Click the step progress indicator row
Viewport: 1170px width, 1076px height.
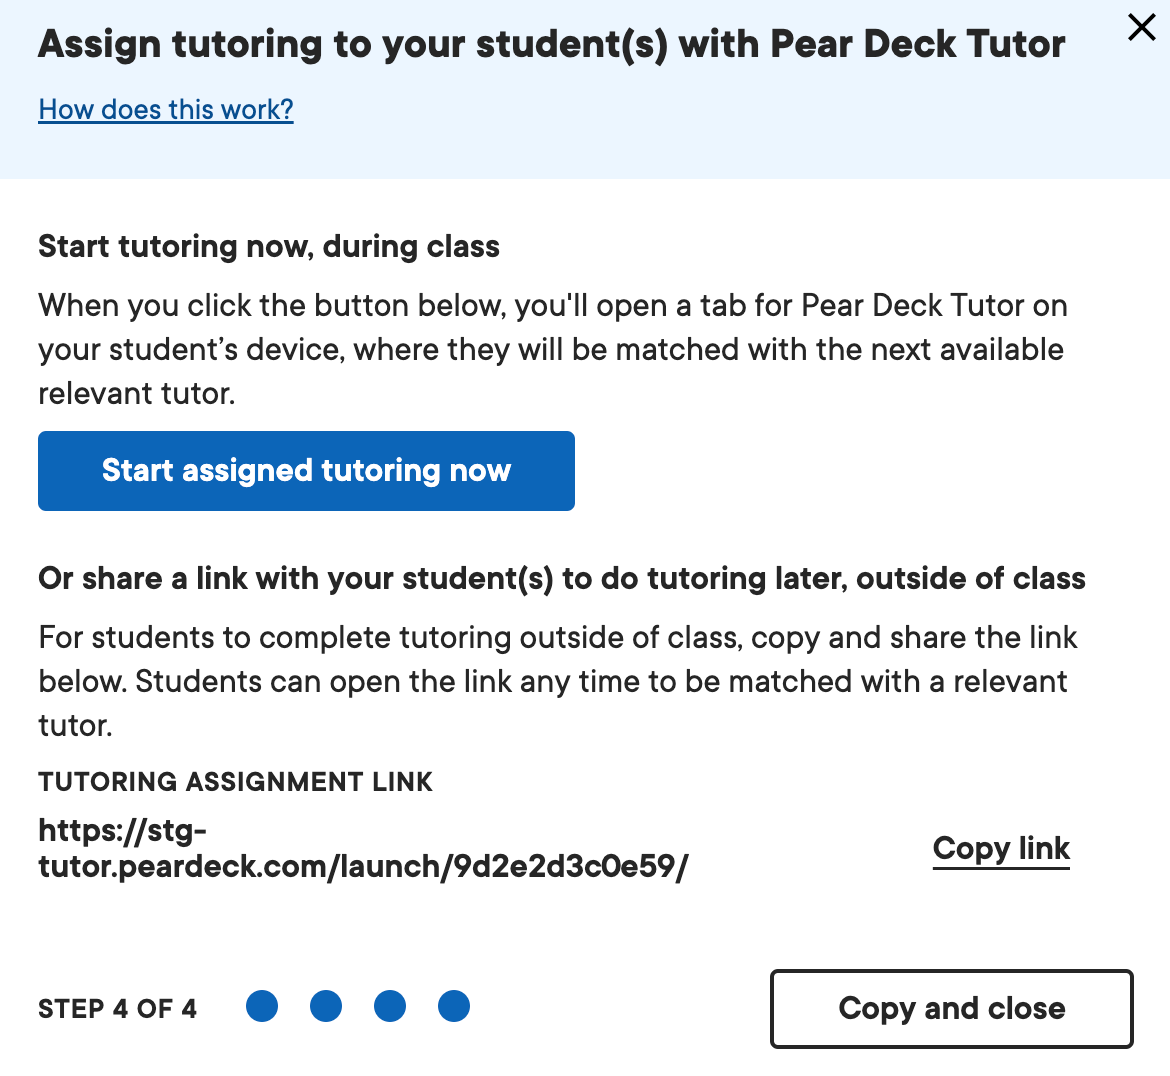357,1006
